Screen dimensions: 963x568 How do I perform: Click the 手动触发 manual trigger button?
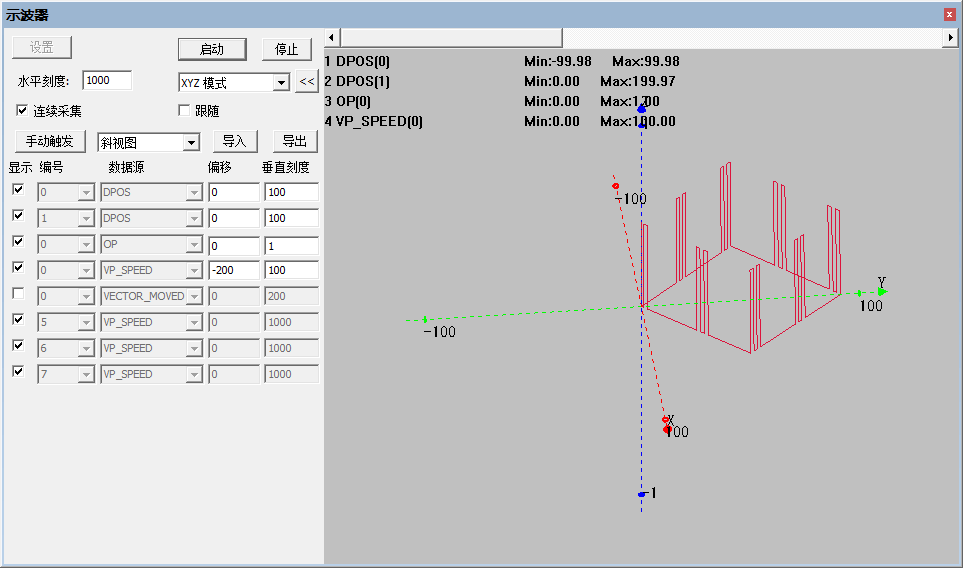coord(50,141)
